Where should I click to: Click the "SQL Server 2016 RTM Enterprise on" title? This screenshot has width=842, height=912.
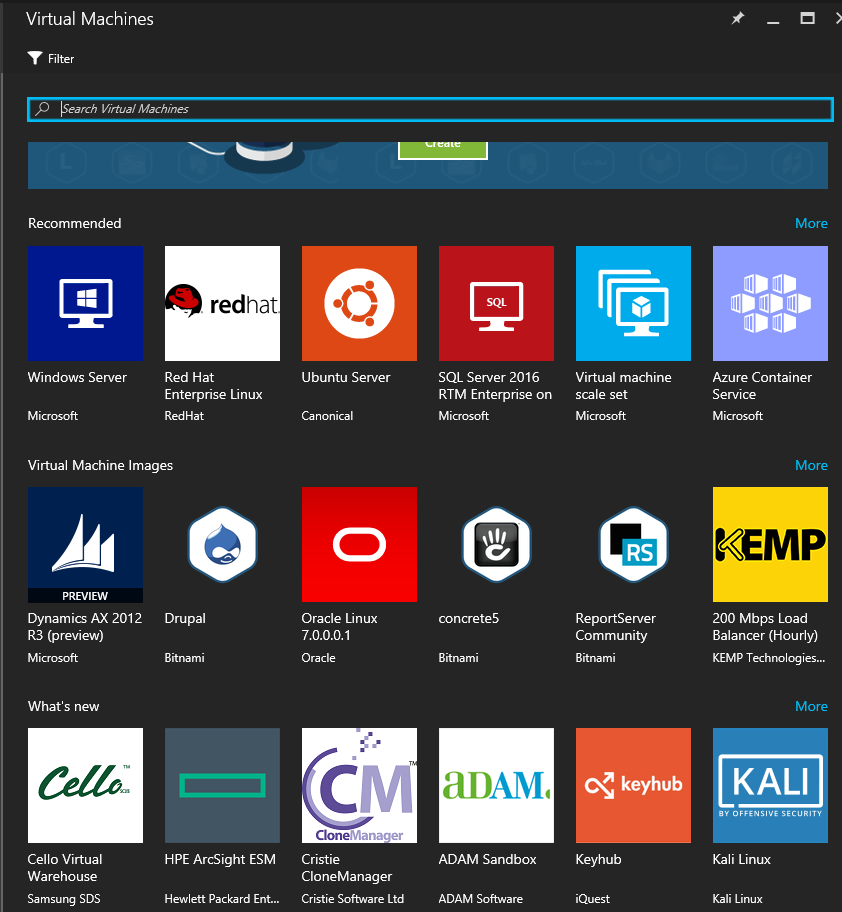[495, 386]
